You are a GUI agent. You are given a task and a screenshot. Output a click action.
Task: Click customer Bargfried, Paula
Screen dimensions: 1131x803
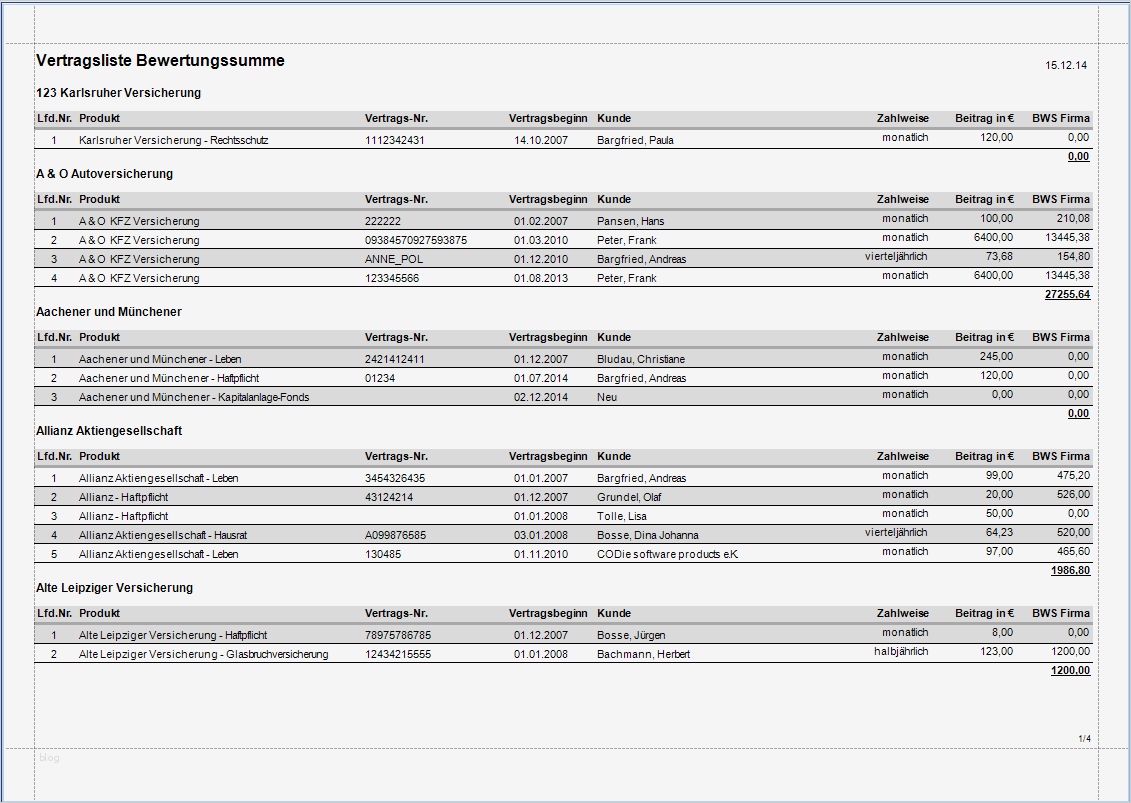point(635,140)
